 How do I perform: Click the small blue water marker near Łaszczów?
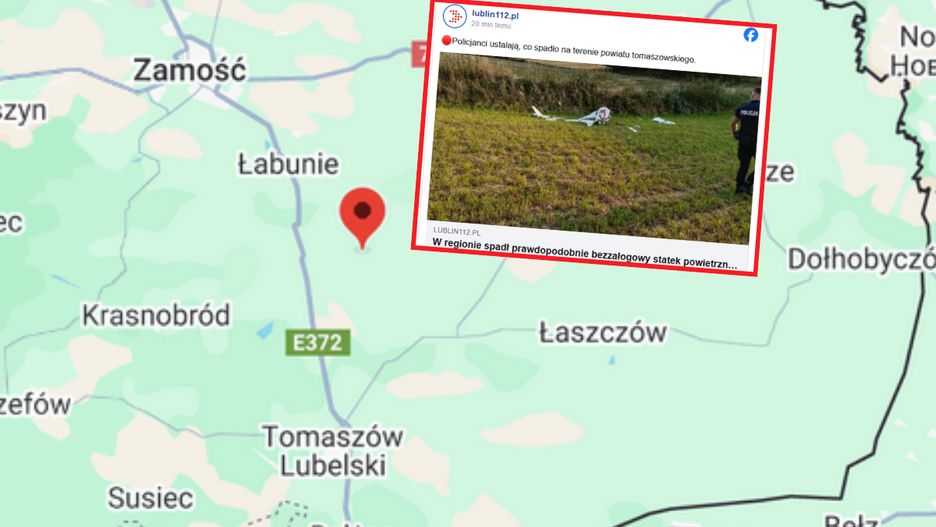click(611, 360)
